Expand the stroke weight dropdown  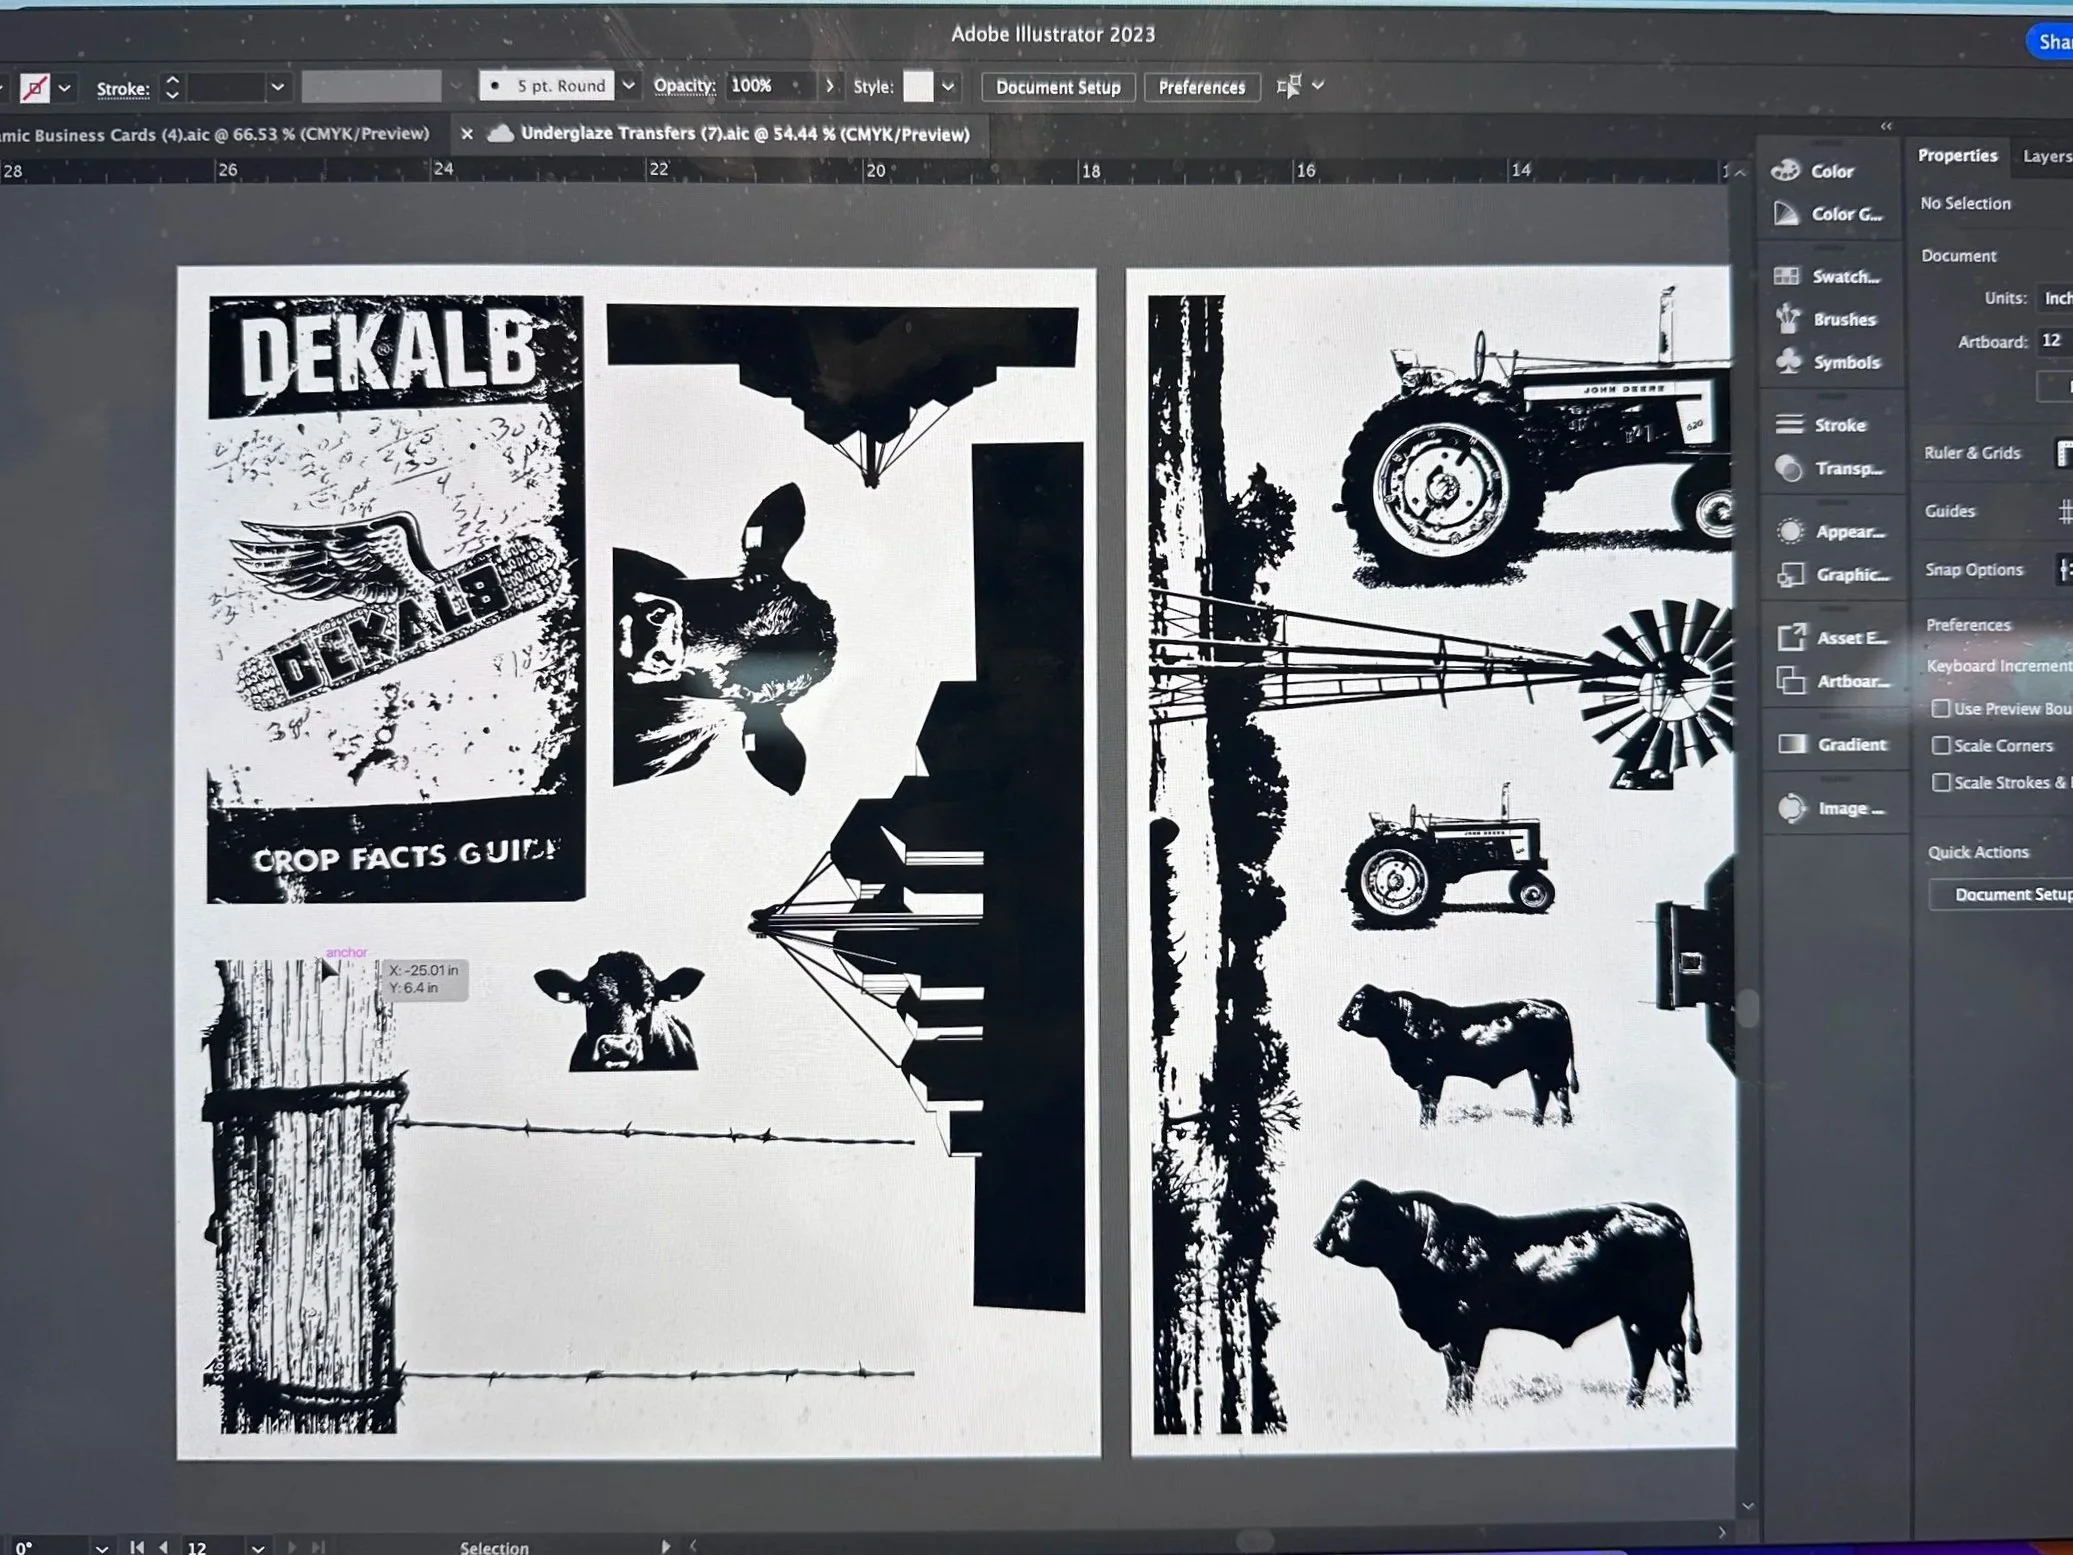point(278,88)
